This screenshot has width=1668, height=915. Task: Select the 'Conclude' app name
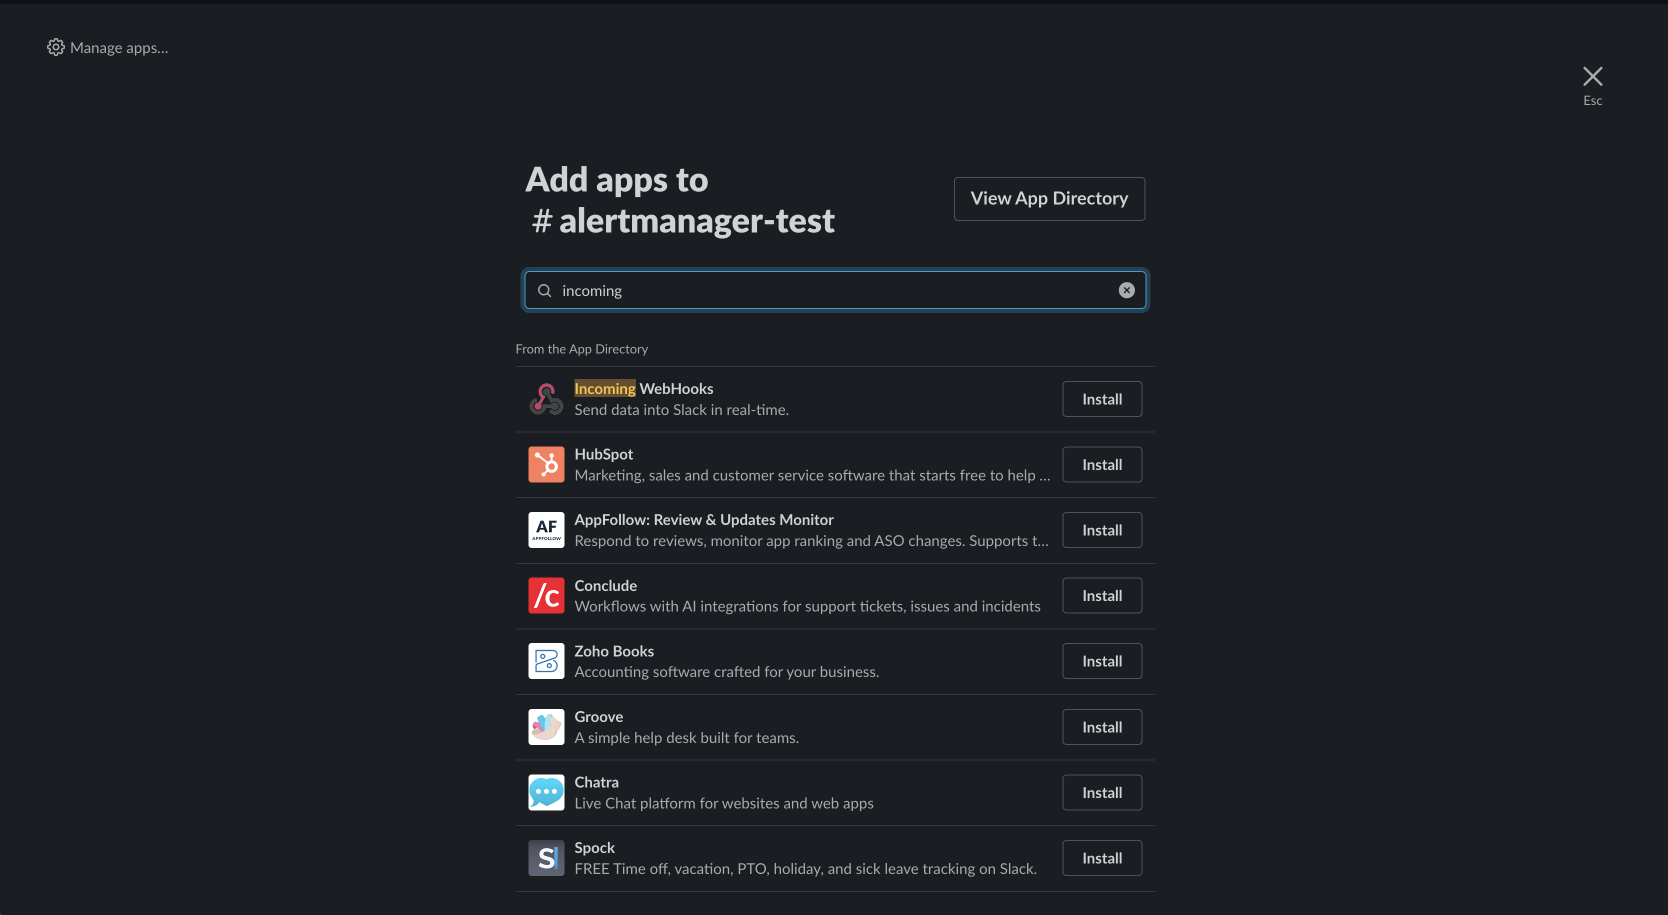606,586
